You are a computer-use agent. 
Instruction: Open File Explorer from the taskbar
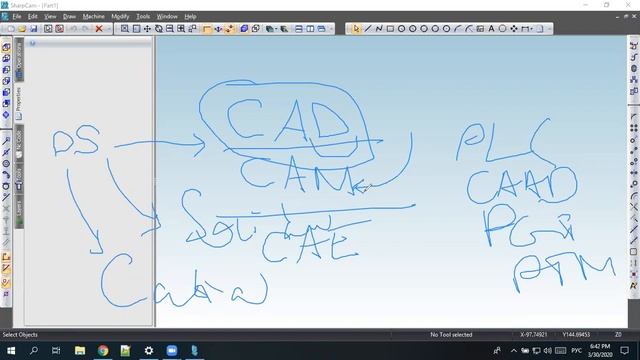(80, 351)
